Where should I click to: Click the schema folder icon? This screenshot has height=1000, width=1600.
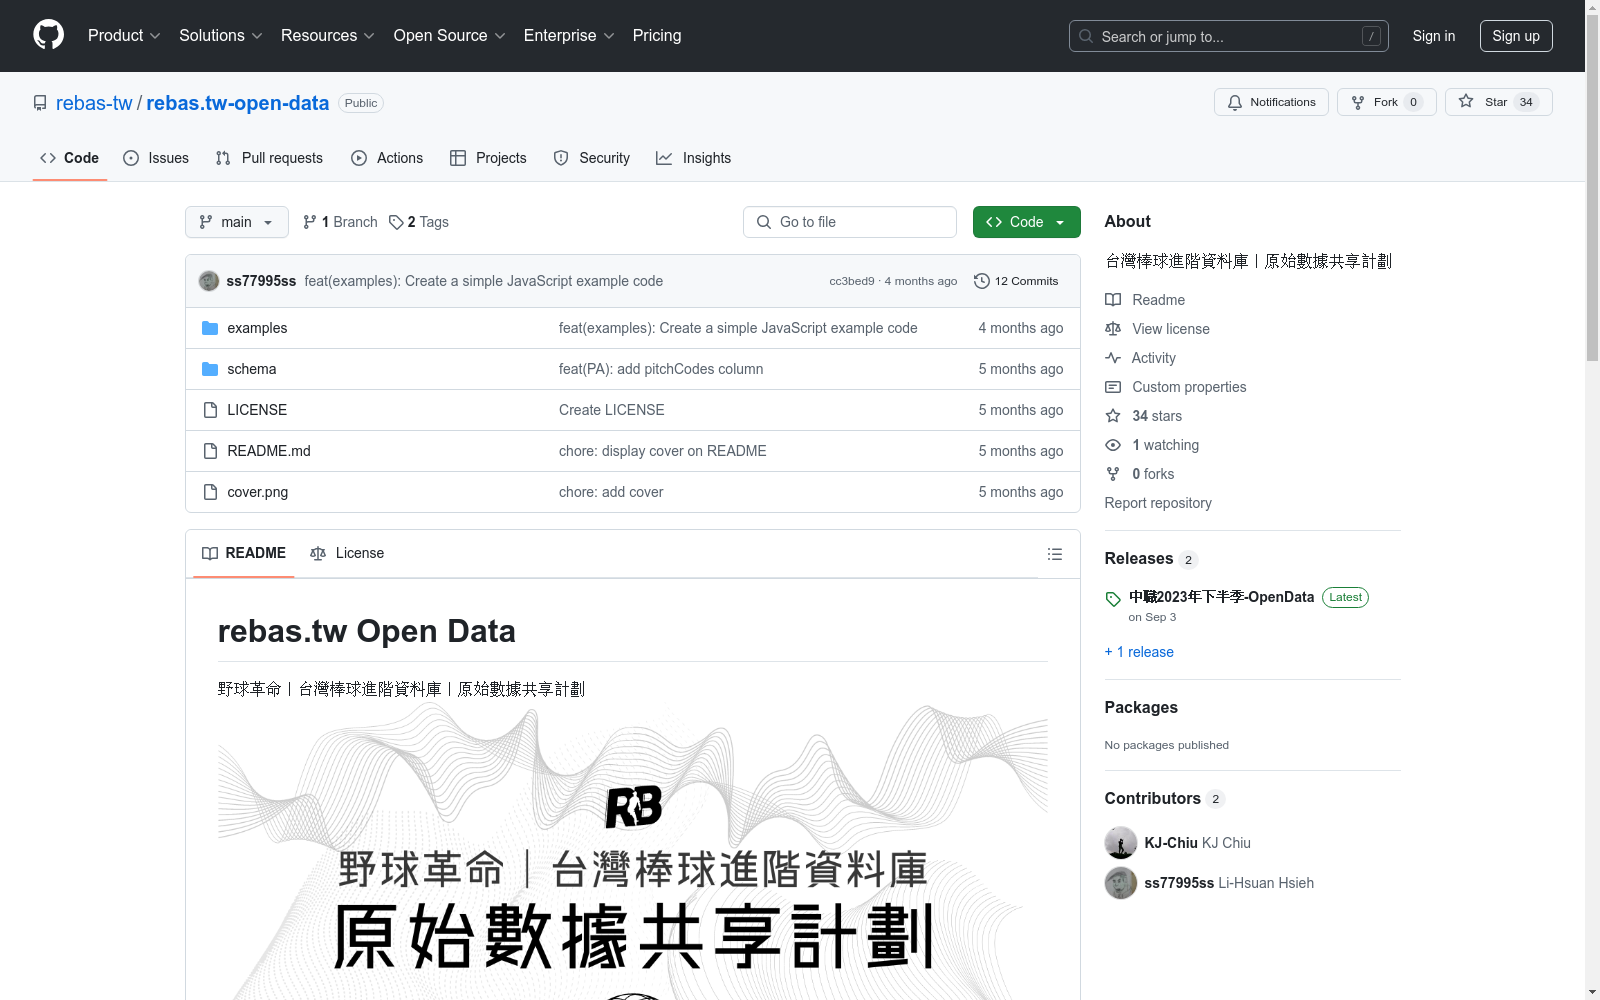[210, 369]
